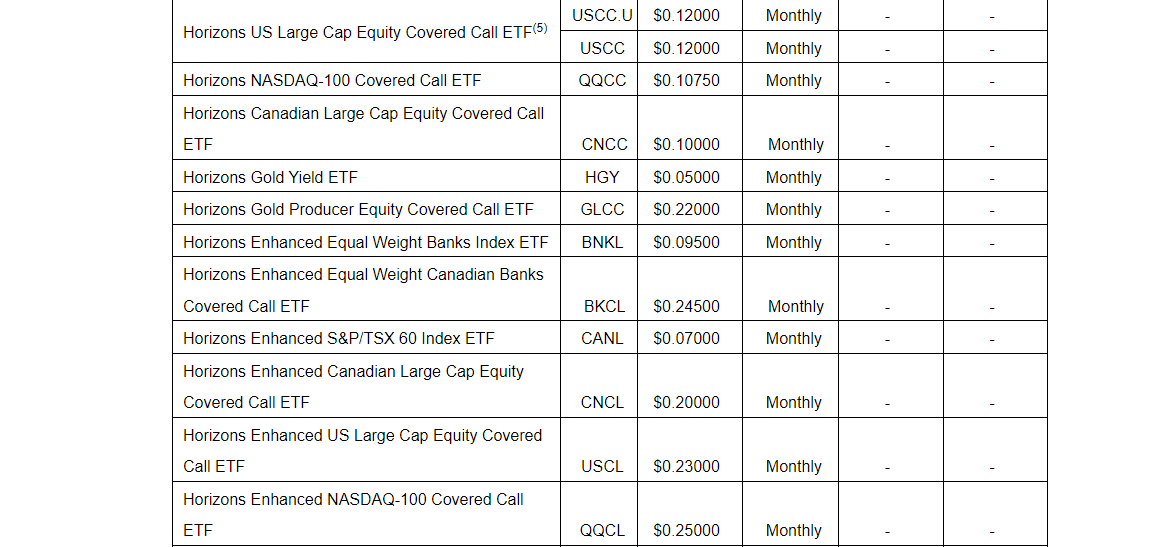The image size is (1149, 547).
Task: Select Horizons Gold Producer Equity Covered Call ETF
Action: (358, 209)
